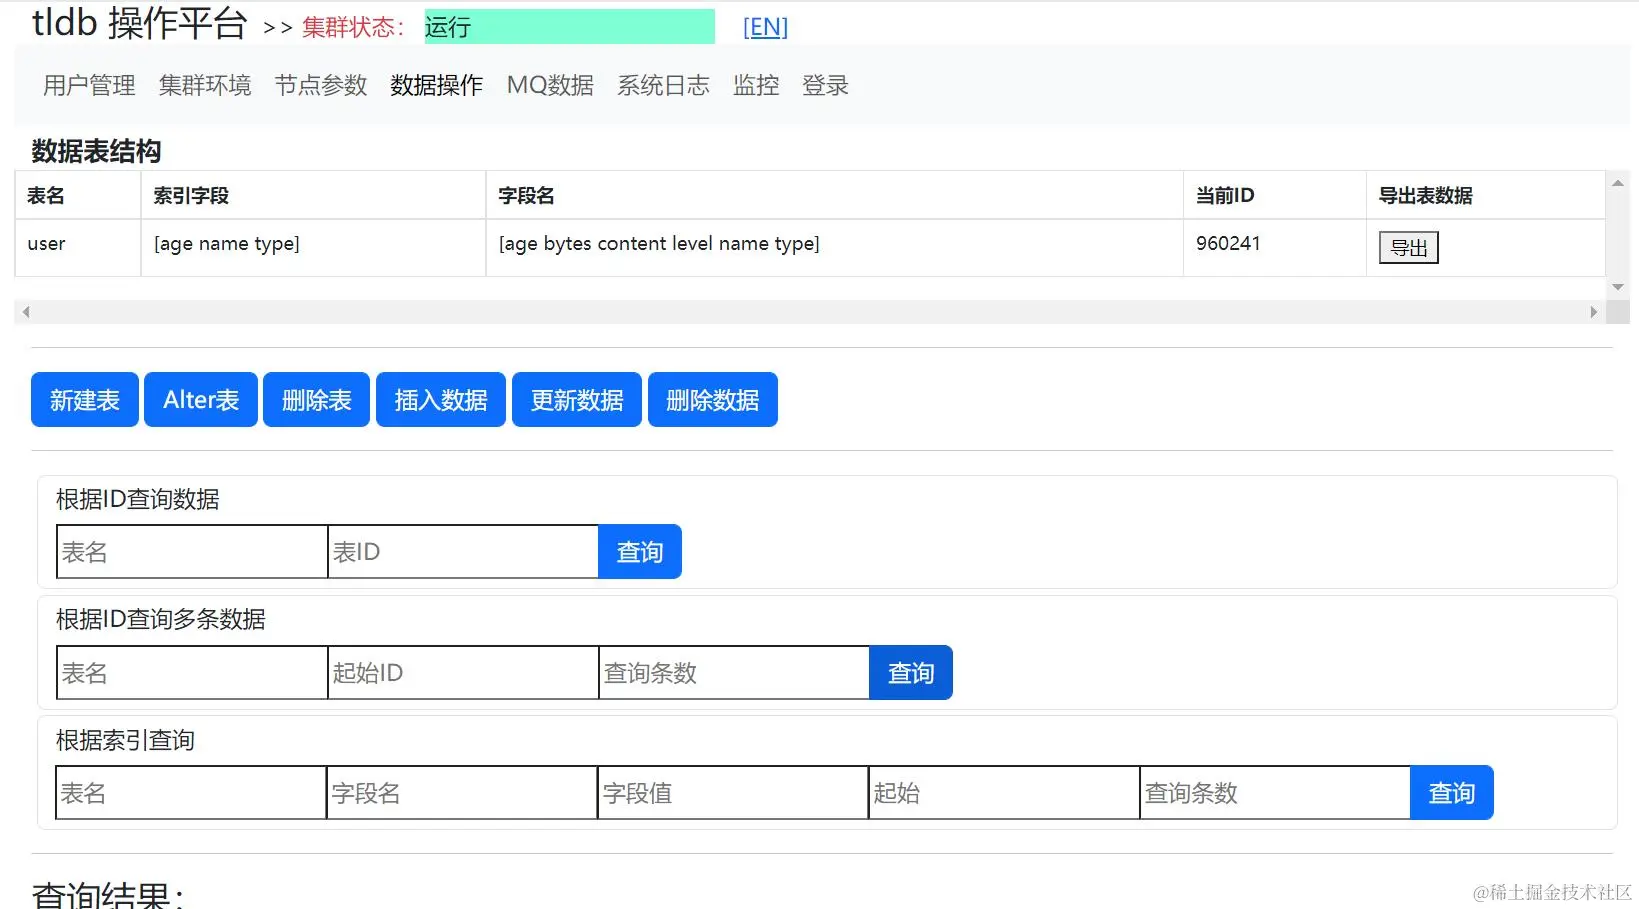
Task: Open the 监控 nav item
Action: [756, 85]
